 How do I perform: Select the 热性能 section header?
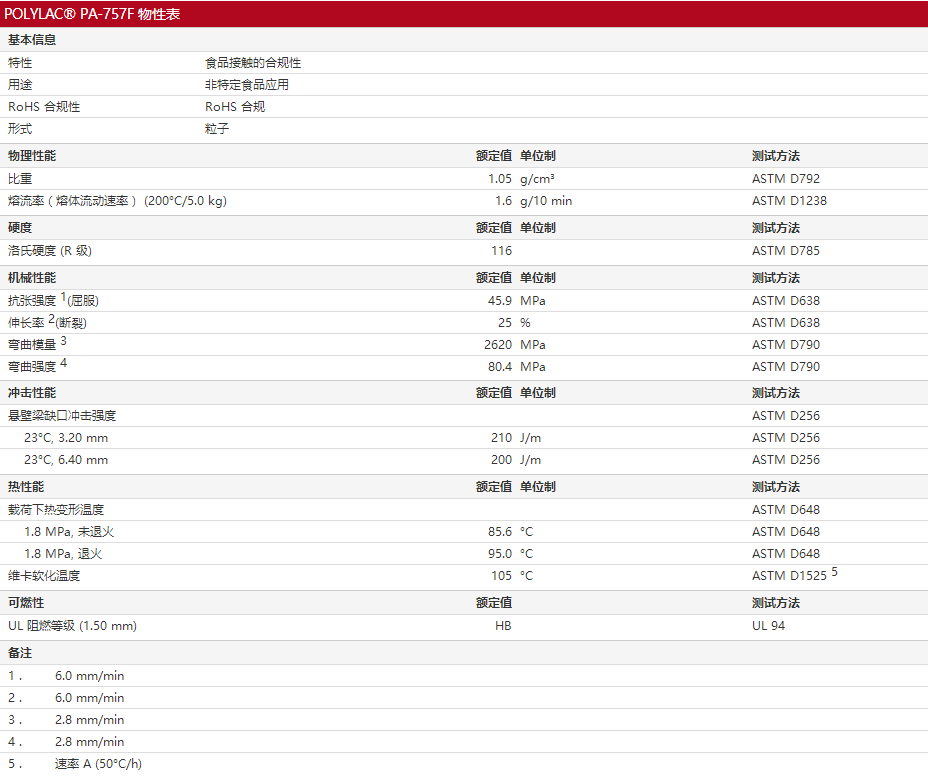pyautogui.click(x=26, y=487)
